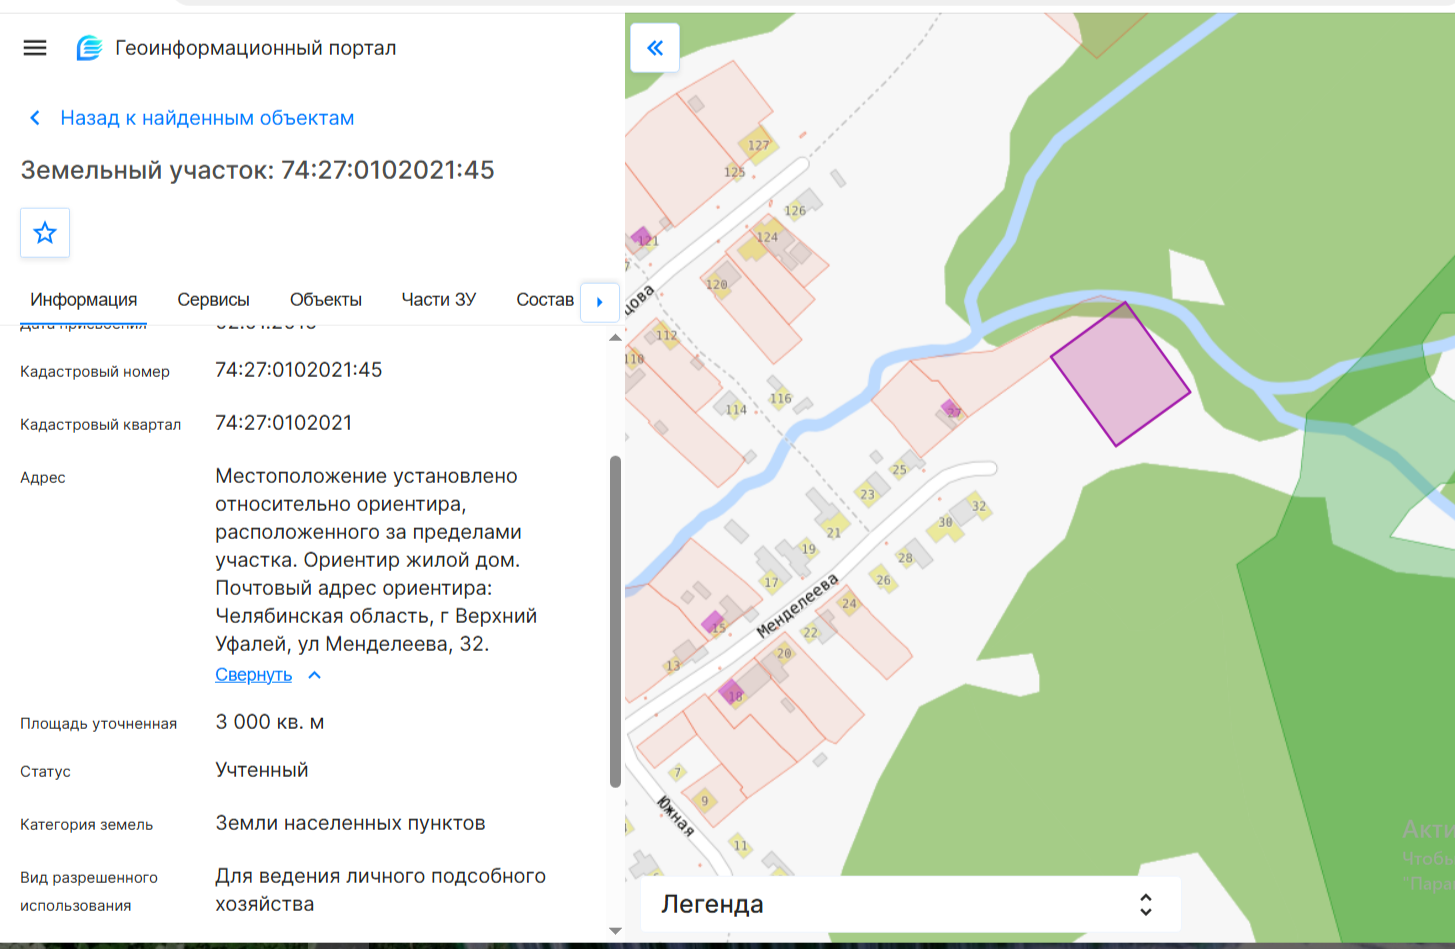Image resolution: width=1455 pixels, height=949 pixels.
Task: Click building number 32 on map
Action: click(979, 506)
